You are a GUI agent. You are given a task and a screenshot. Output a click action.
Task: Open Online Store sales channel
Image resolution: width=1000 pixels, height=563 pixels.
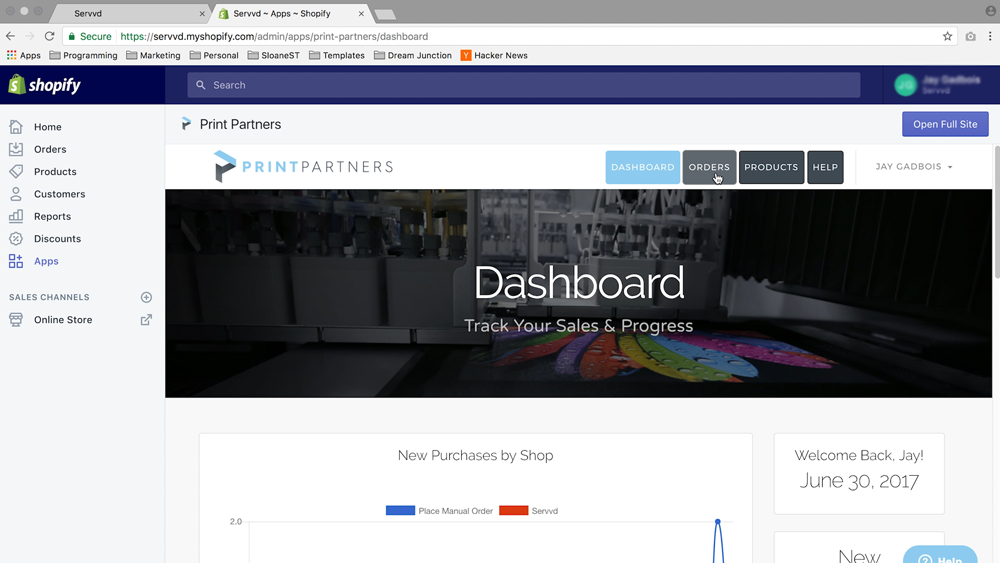coord(63,319)
